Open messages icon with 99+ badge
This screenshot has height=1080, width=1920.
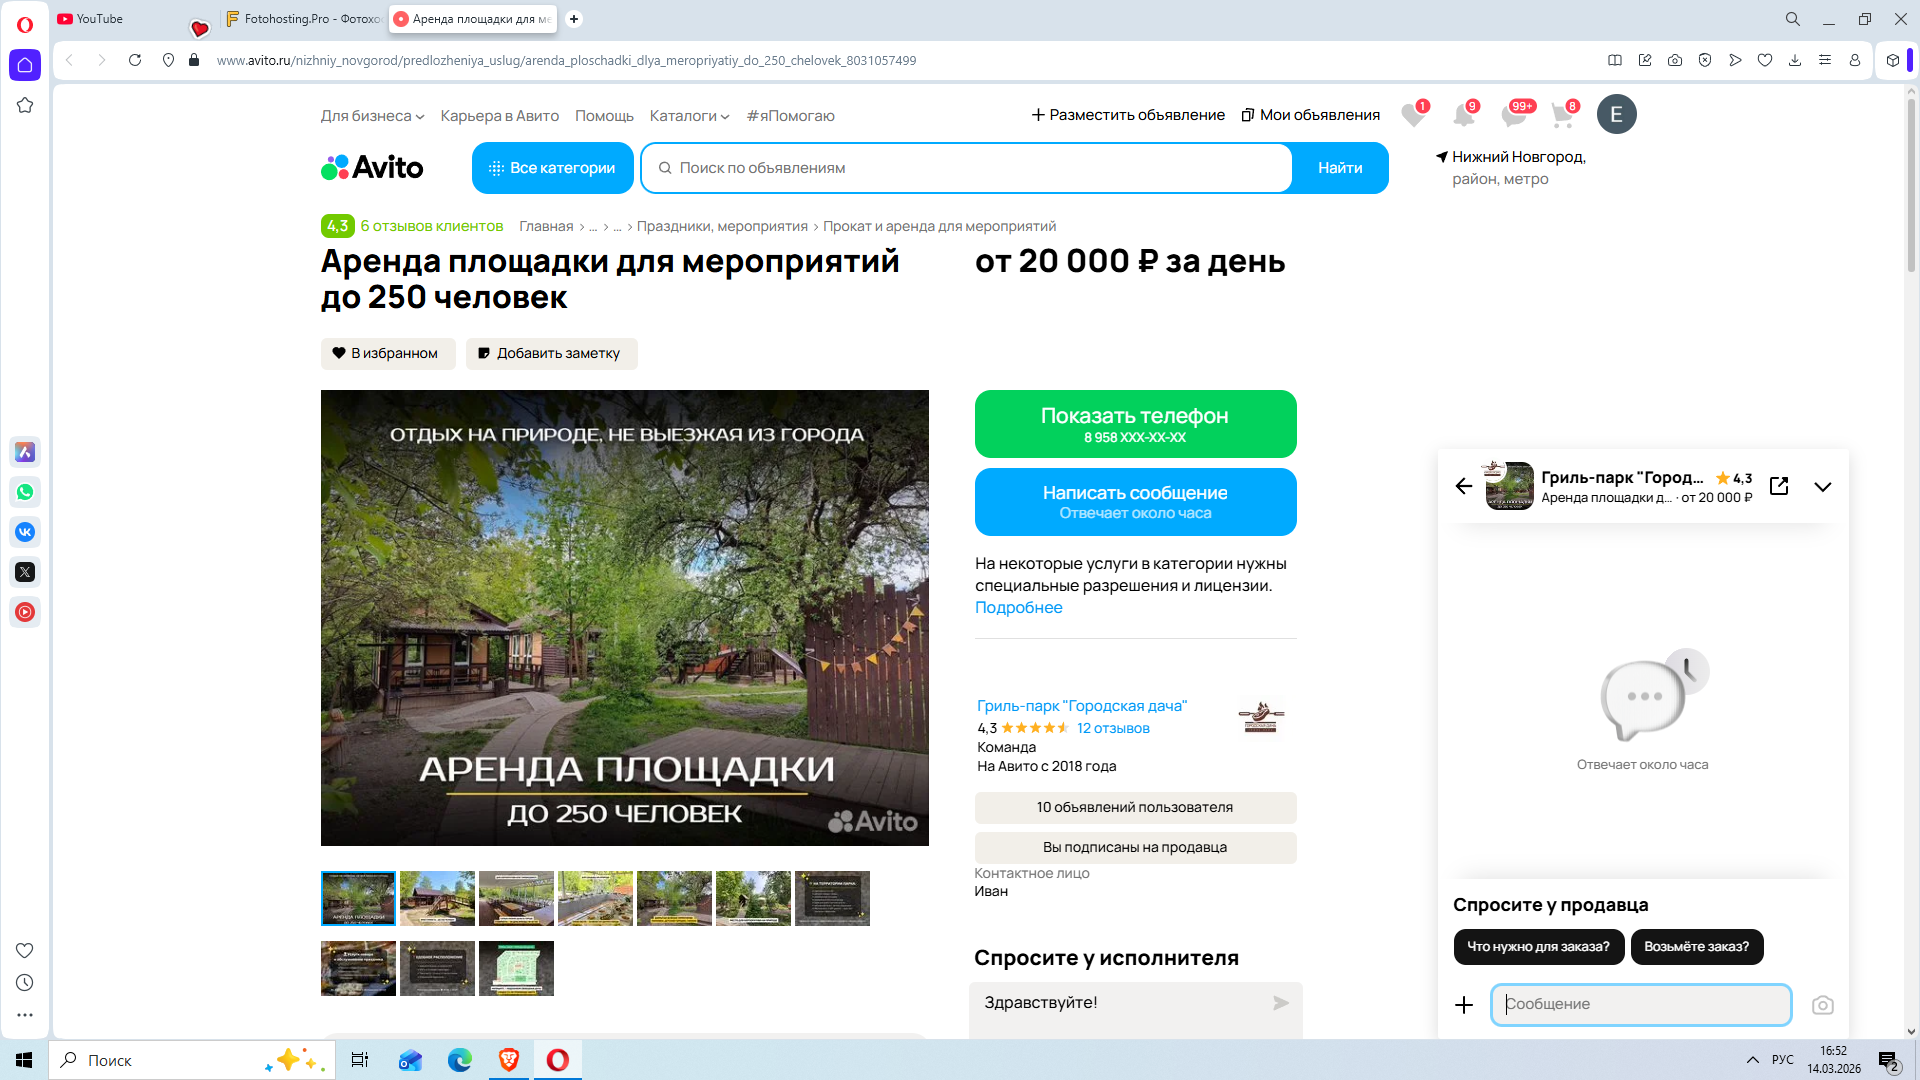point(1513,115)
